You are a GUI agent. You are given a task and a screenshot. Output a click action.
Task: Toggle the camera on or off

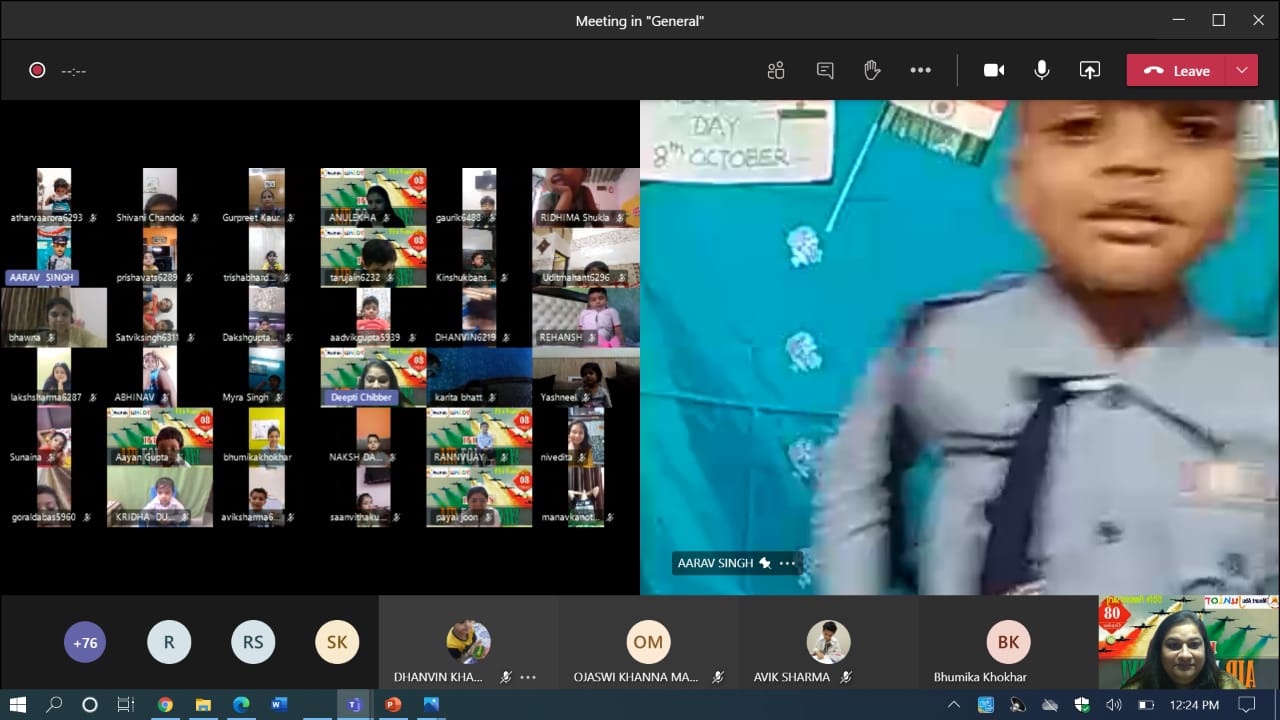click(993, 70)
